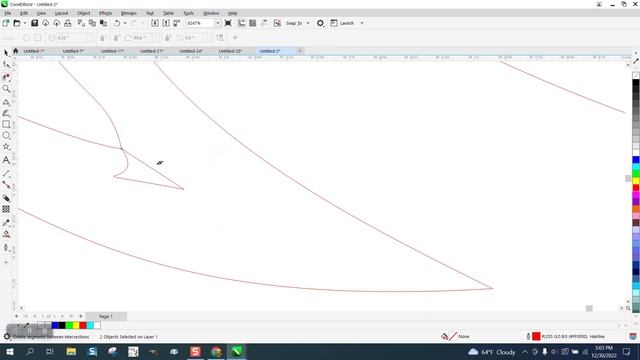This screenshot has width=640, height=360.
Task: Switch to the Untitled-1 document tab
Action: click(x=34, y=51)
